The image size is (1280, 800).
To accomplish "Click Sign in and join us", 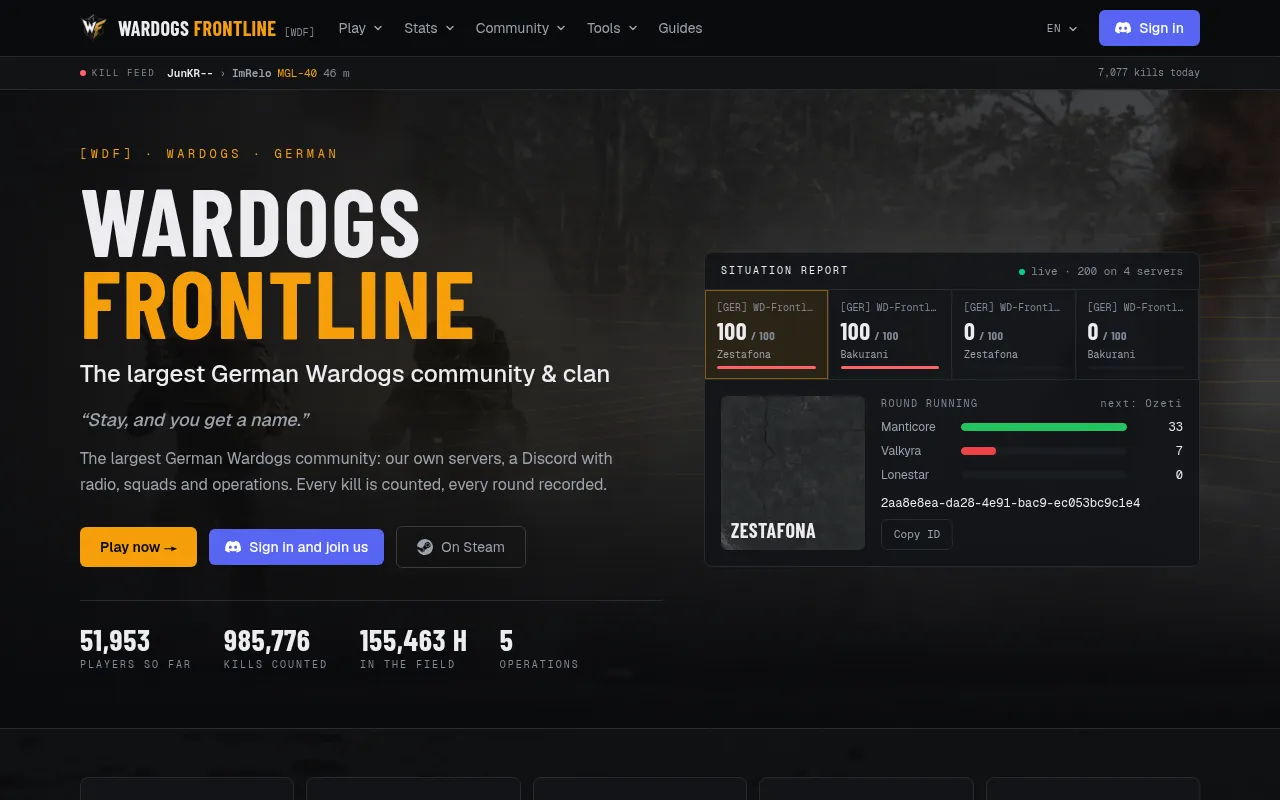I will pyautogui.click(x=296, y=547).
